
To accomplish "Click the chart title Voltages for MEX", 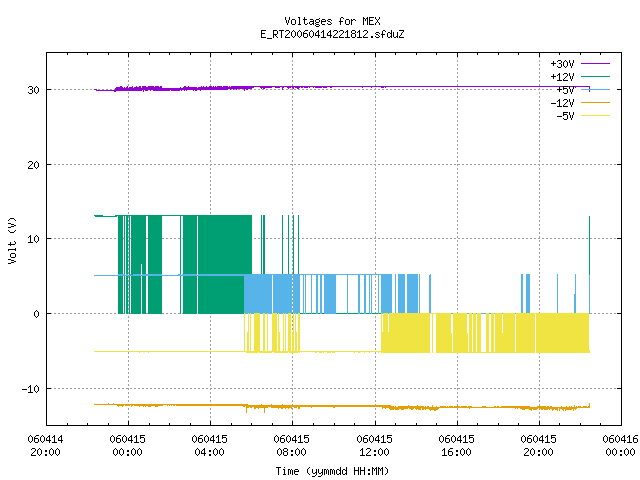I will (x=332, y=21).
